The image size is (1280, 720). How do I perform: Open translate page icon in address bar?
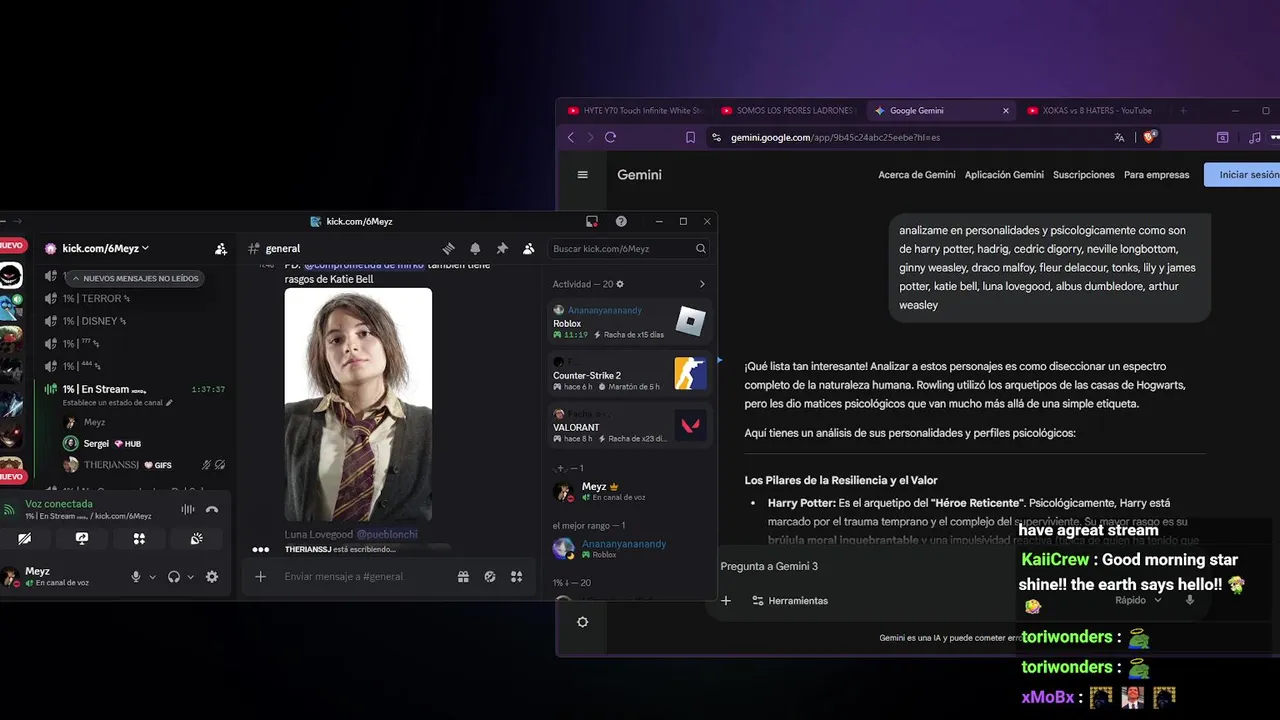pyautogui.click(x=1119, y=138)
